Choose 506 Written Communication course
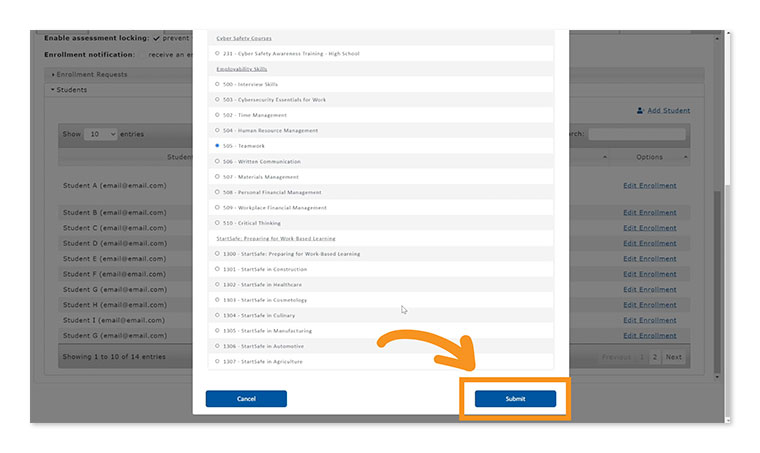This screenshot has width=760, height=453. coord(217,161)
